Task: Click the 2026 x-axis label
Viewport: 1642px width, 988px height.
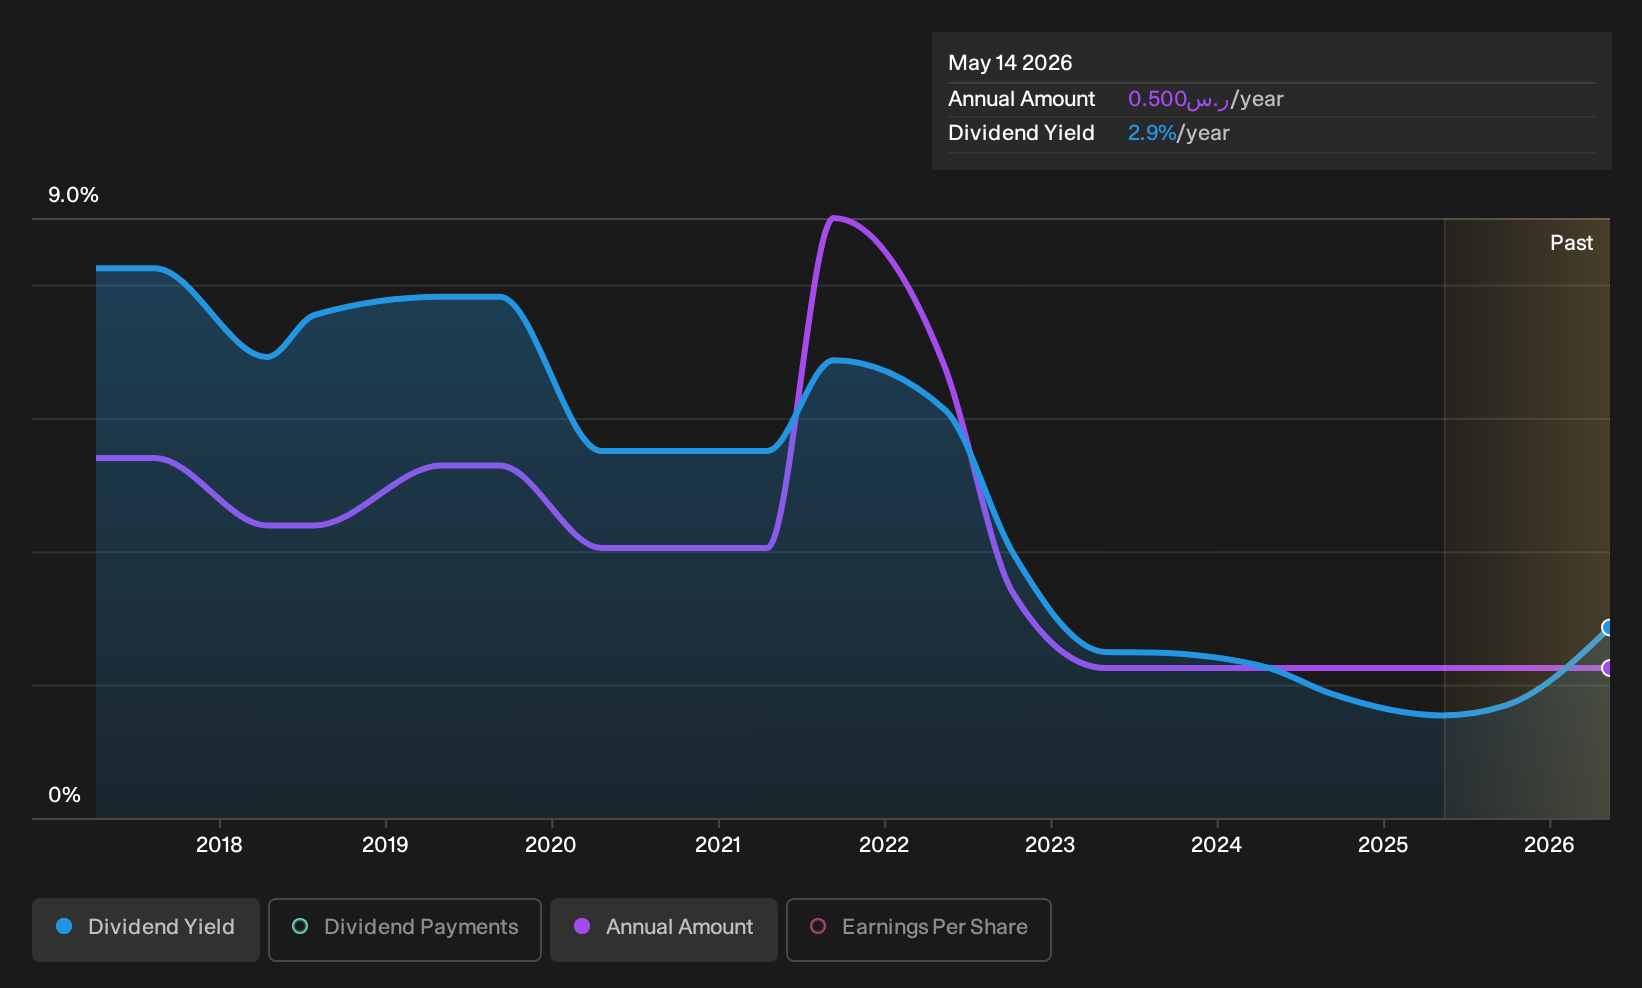Action: pos(1549,845)
